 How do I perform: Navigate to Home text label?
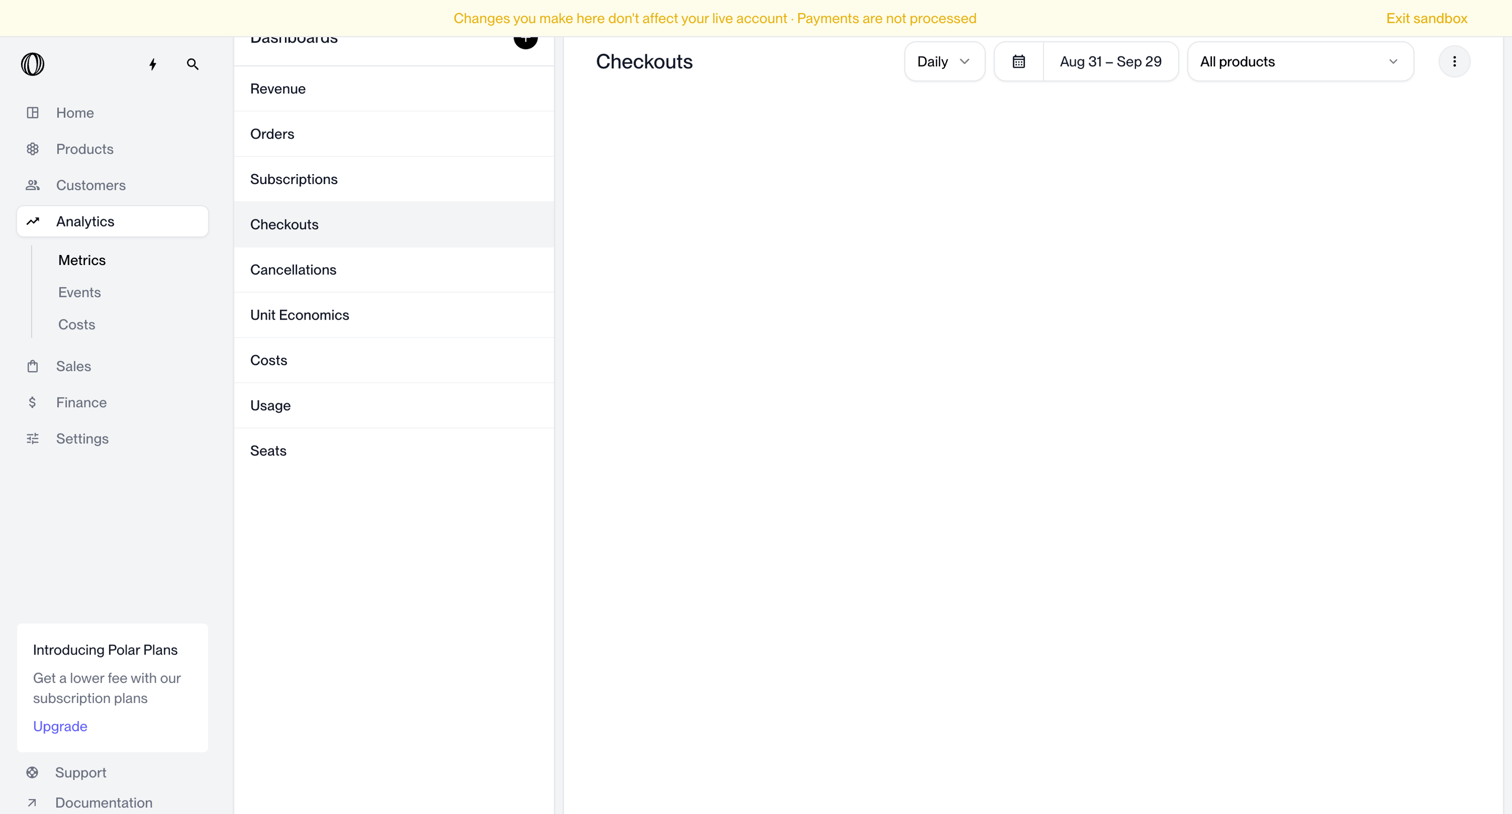coord(75,113)
